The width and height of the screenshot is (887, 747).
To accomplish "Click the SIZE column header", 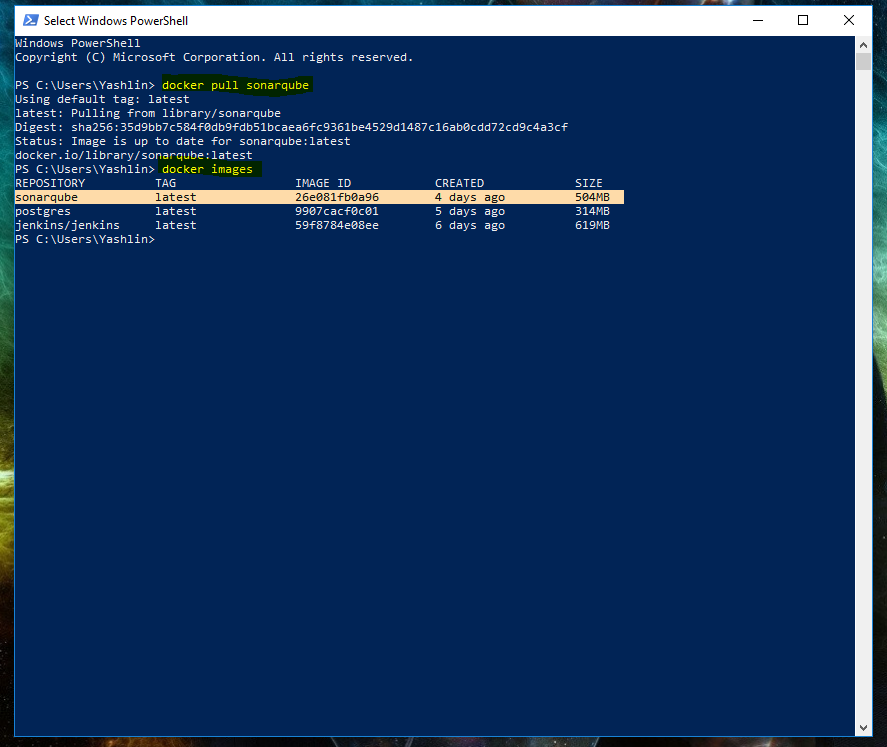I will click(589, 183).
